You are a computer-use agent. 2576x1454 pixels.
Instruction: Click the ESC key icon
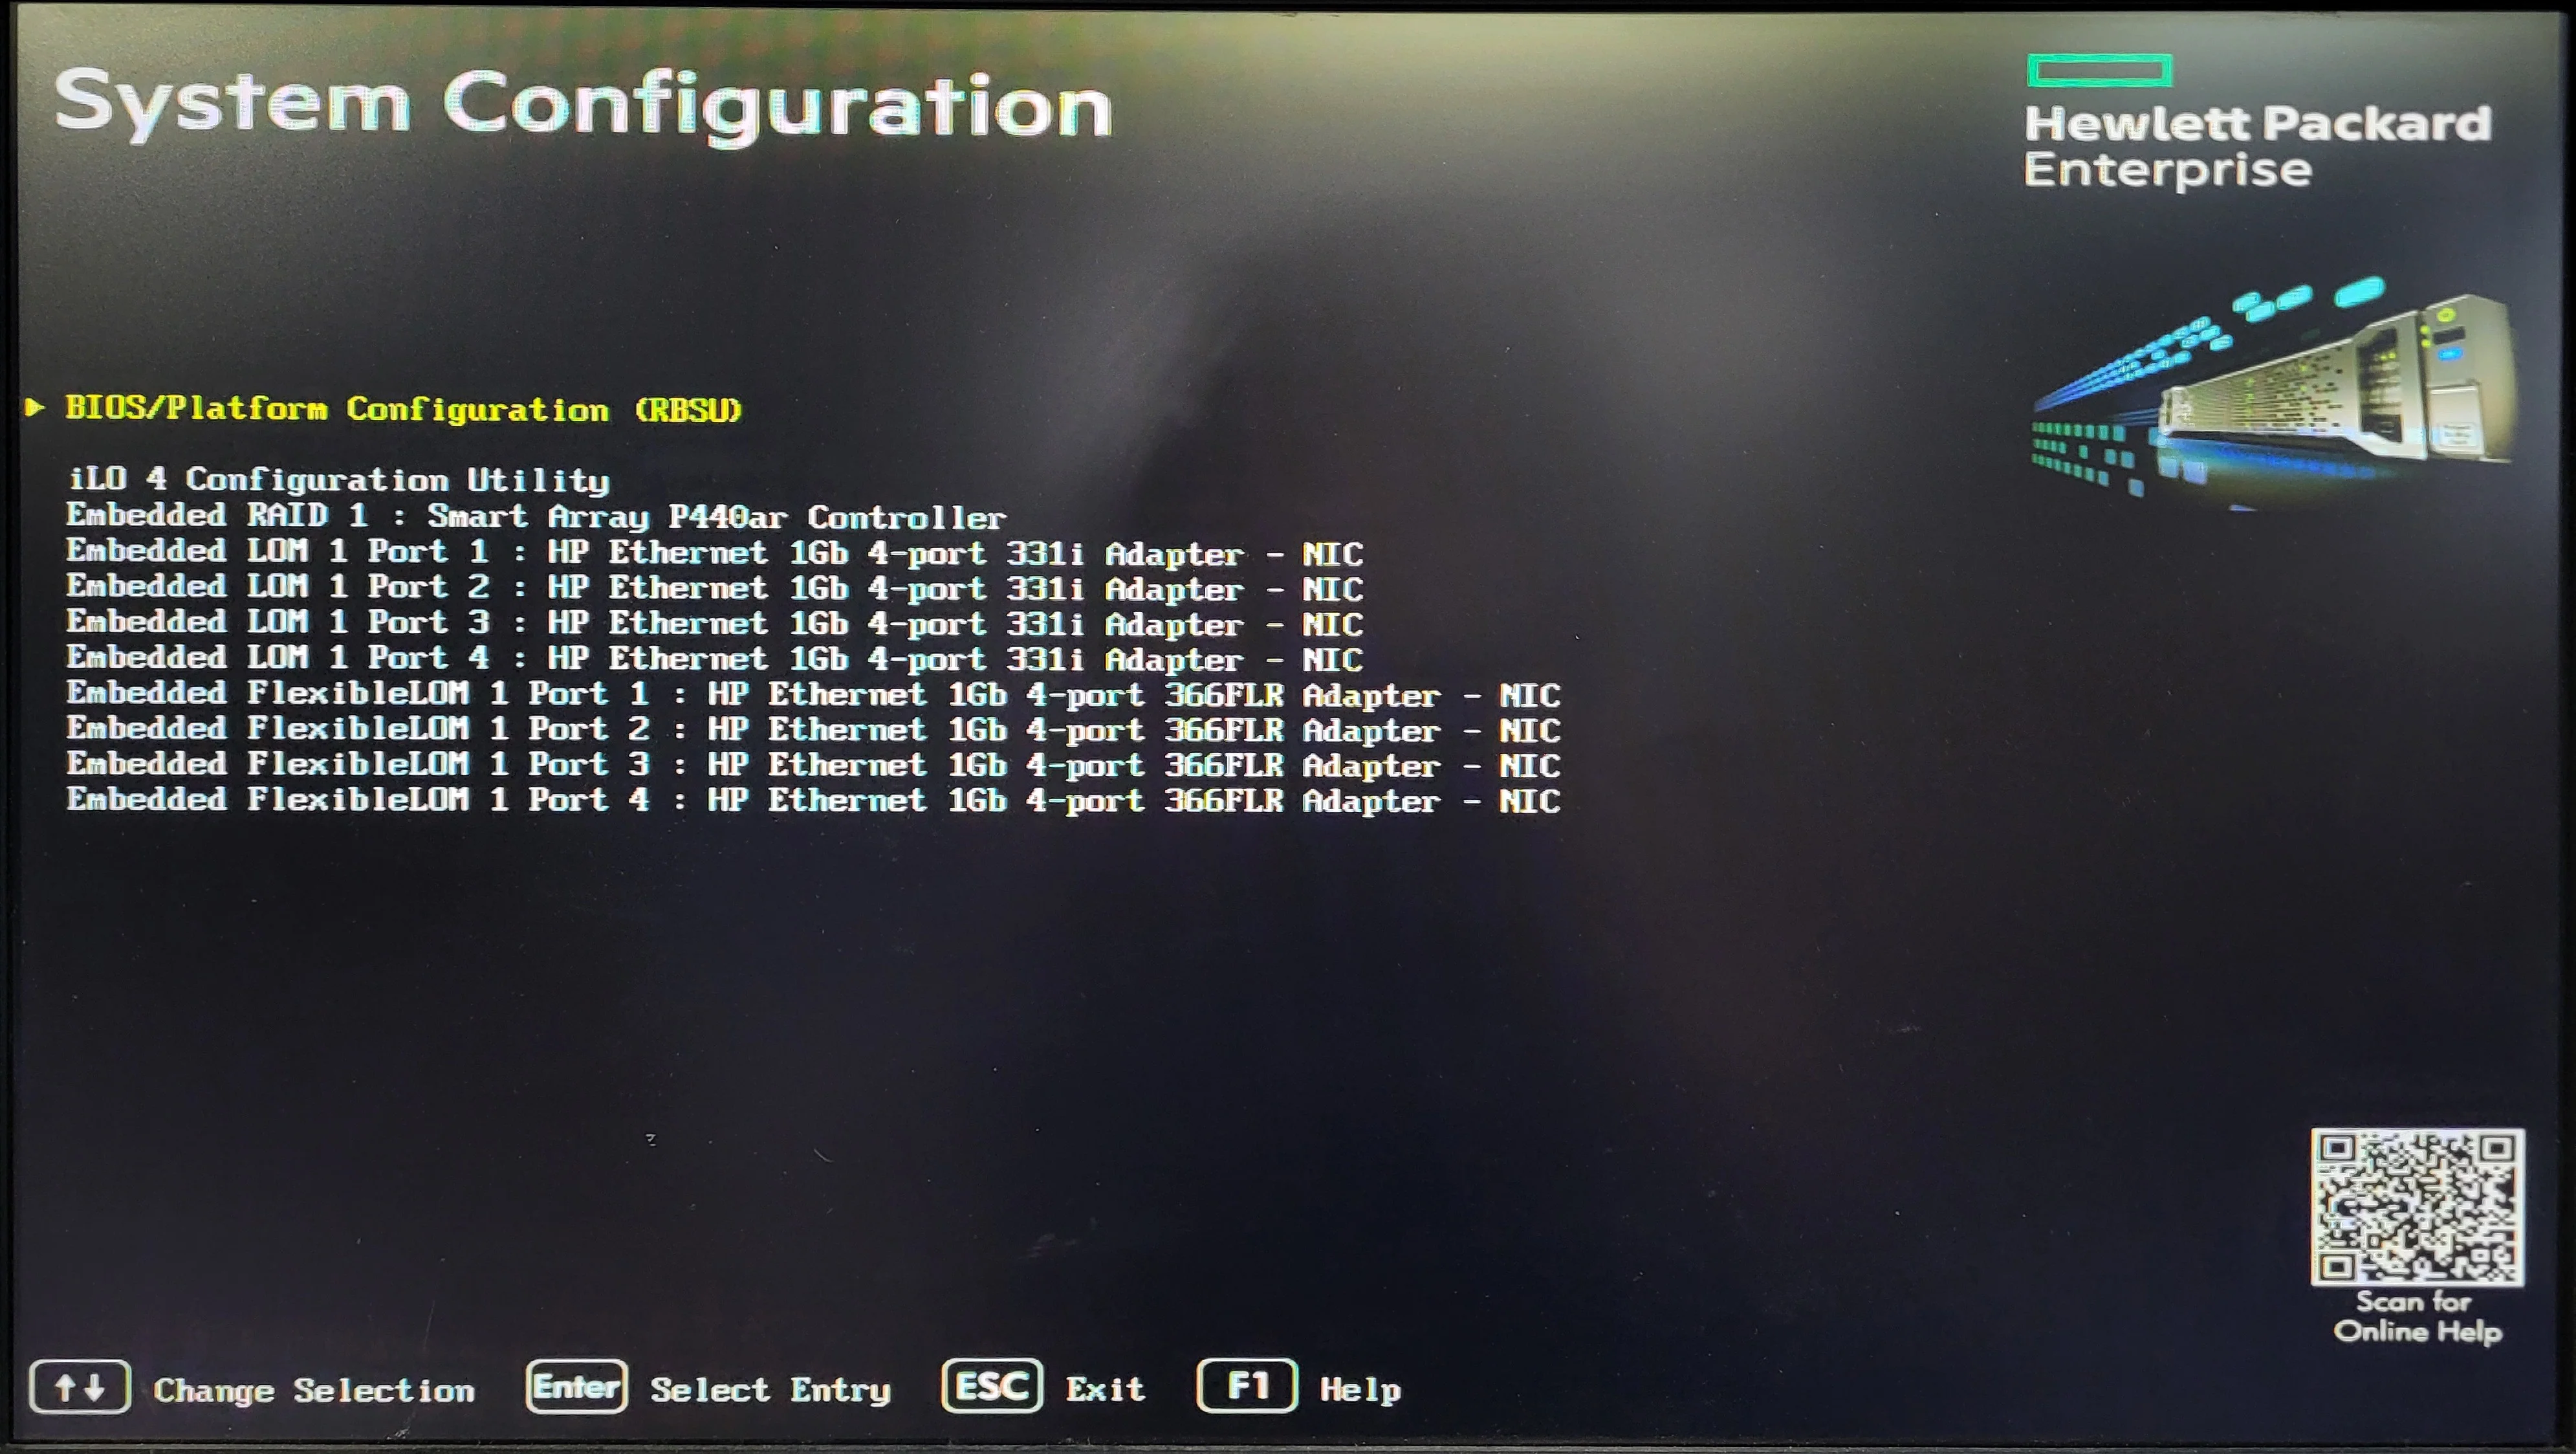pos(992,1385)
